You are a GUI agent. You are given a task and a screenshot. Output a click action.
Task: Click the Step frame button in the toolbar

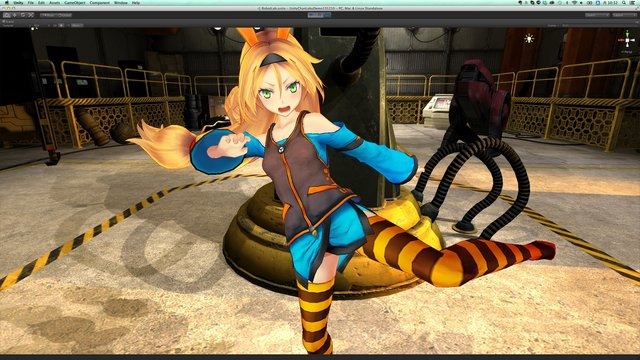pyautogui.click(x=327, y=15)
